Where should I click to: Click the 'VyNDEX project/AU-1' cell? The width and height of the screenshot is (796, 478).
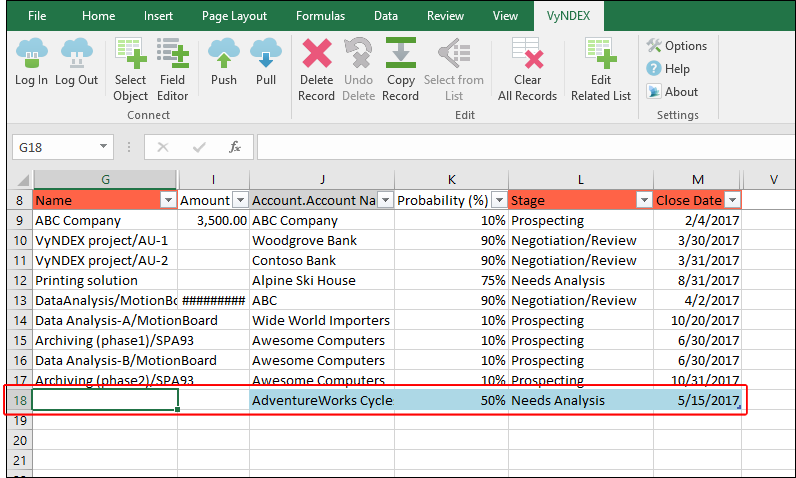coord(105,241)
